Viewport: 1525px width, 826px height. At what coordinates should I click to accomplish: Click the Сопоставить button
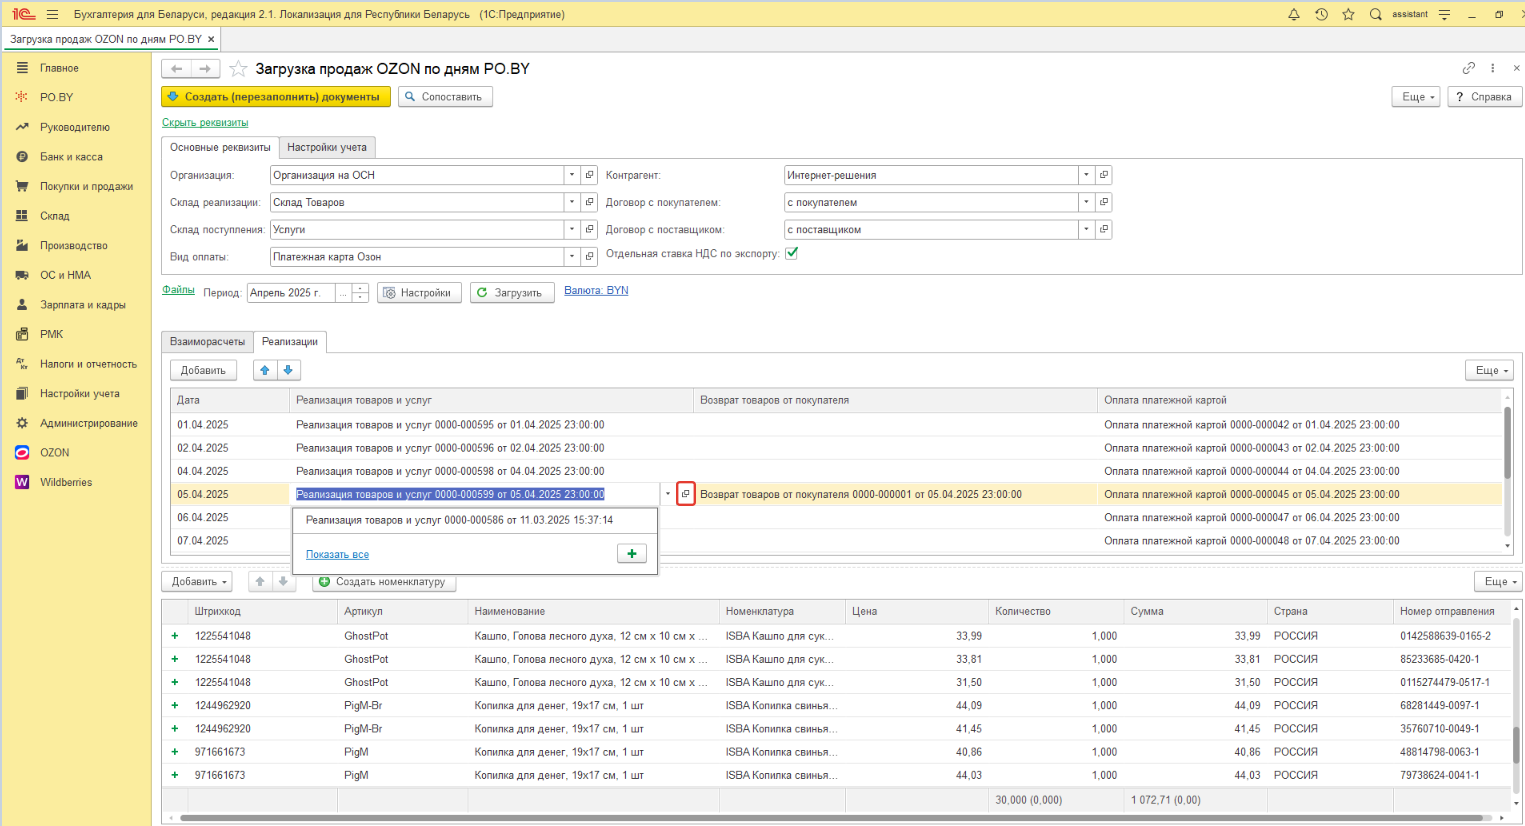click(x=445, y=97)
